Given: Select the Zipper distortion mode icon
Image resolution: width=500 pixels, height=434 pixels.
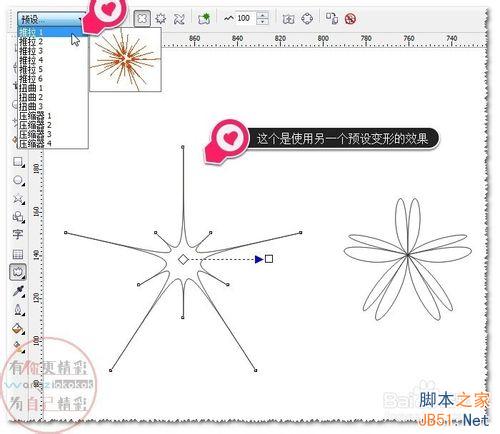Looking at the screenshot, I should coord(161,18).
